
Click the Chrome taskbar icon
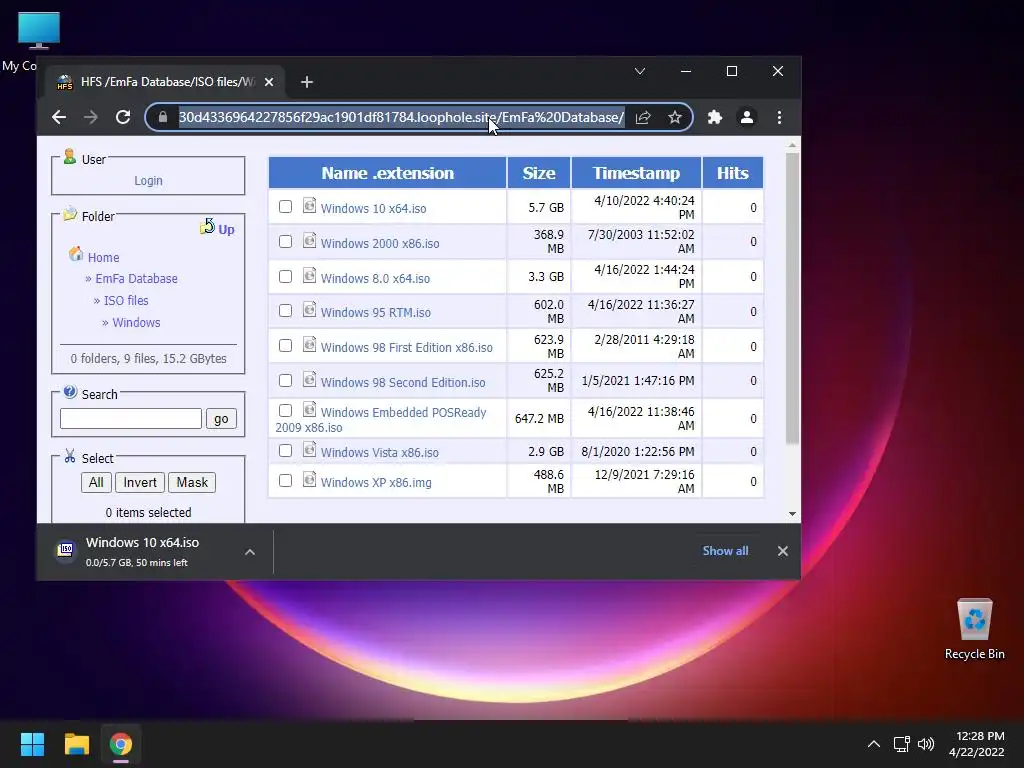click(x=121, y=744)
